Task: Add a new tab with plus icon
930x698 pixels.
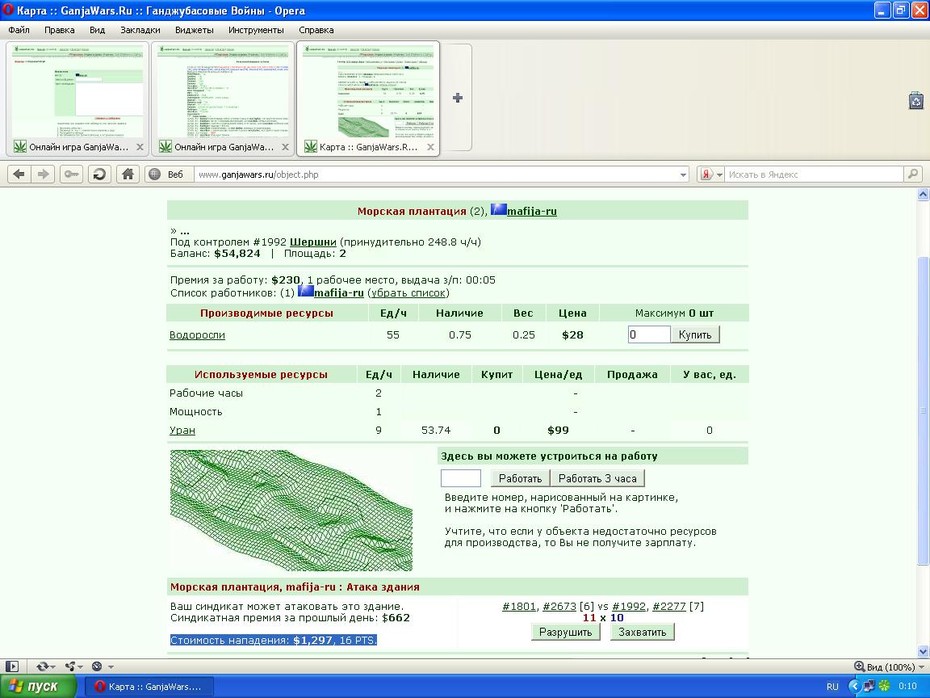Action: pyautogui.click(x=457, y=98)
